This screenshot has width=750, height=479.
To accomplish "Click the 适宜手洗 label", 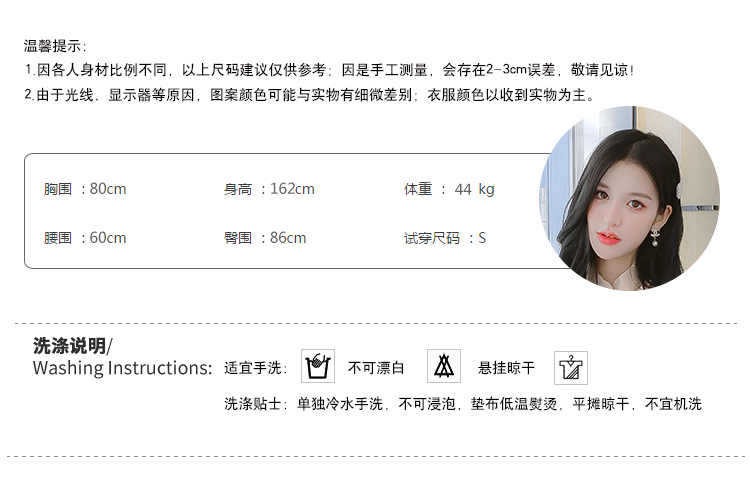I will click(255, 368).
